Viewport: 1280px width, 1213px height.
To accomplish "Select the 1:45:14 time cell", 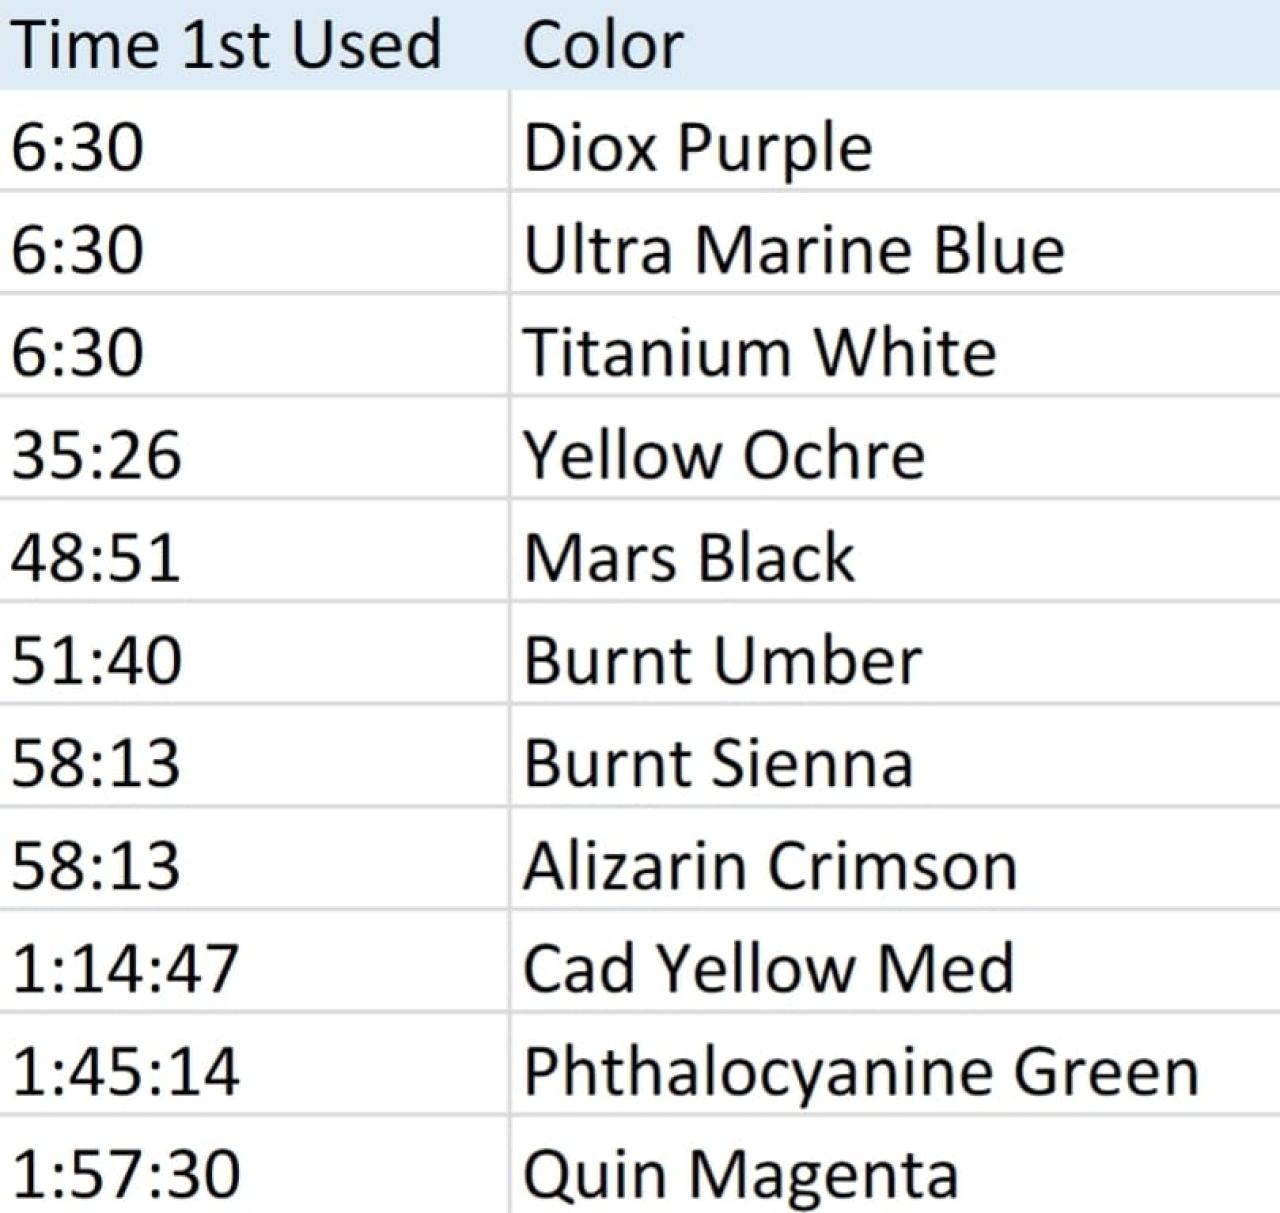I will tap(125, 1071).
